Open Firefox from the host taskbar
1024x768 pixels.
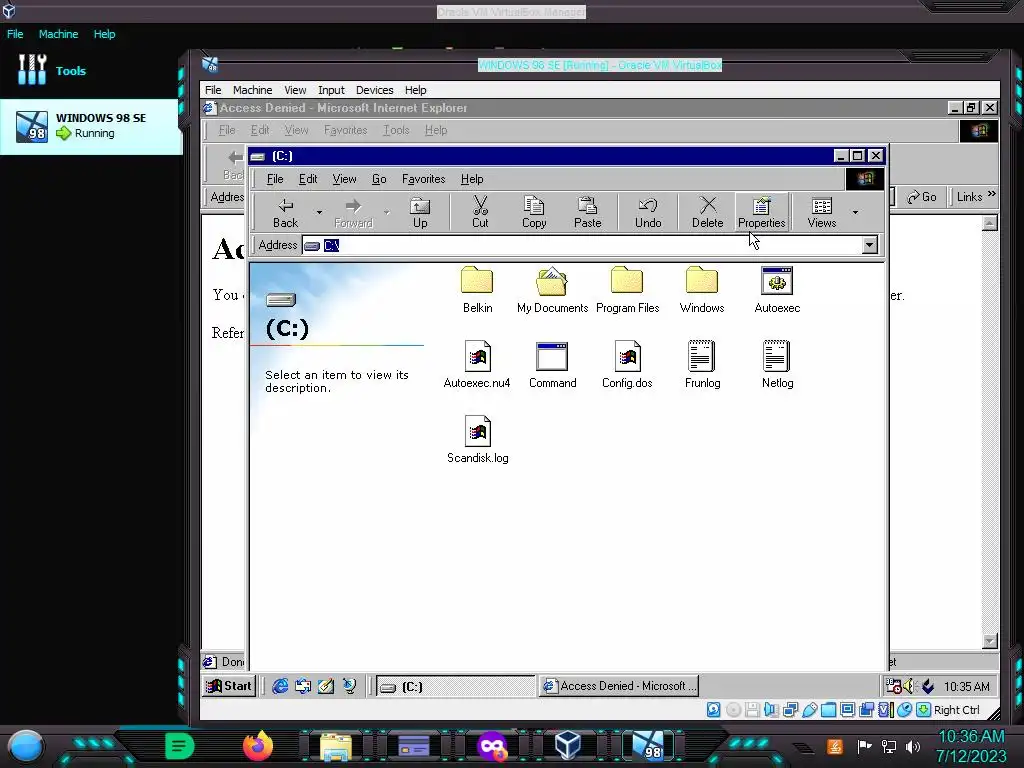click(257, 746)
